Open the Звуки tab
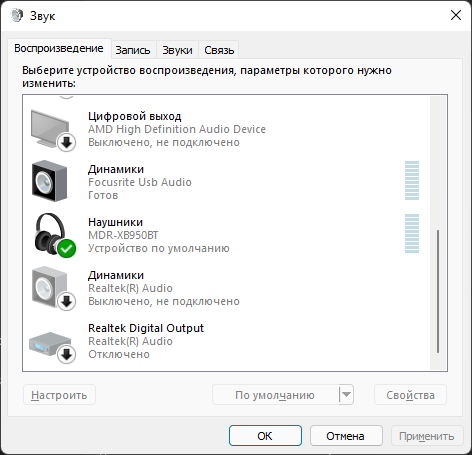The image size is (472, 455). (177, 50)
